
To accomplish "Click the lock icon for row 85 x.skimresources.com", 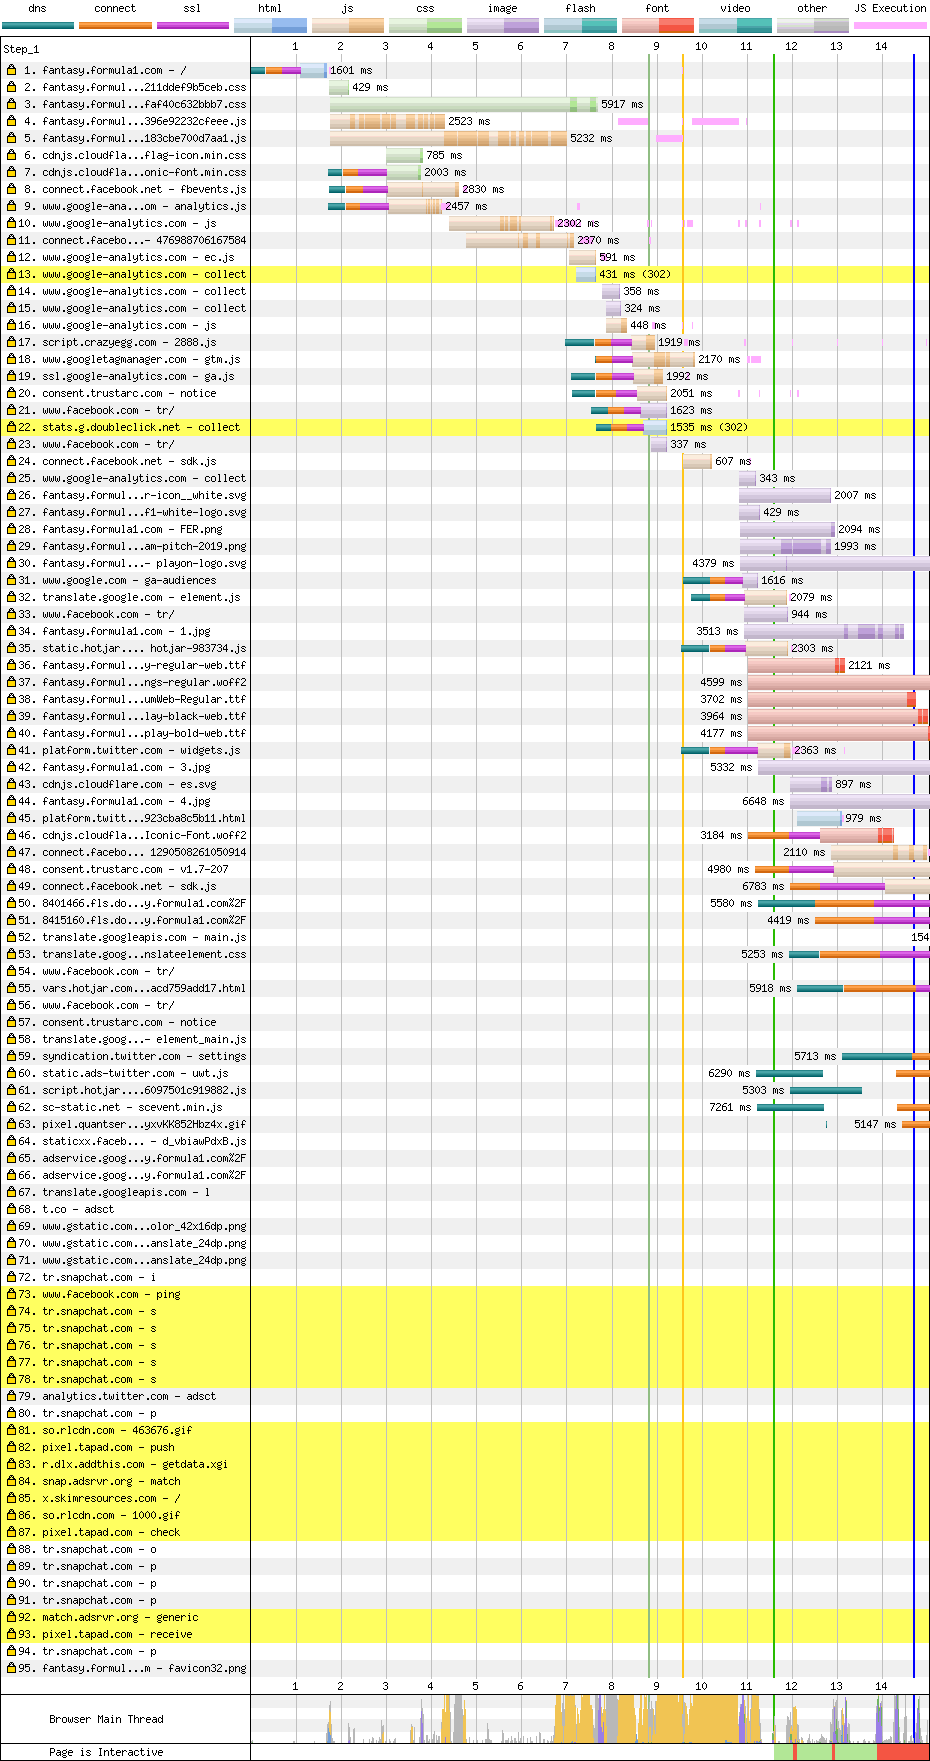I will pos(12,1498).
